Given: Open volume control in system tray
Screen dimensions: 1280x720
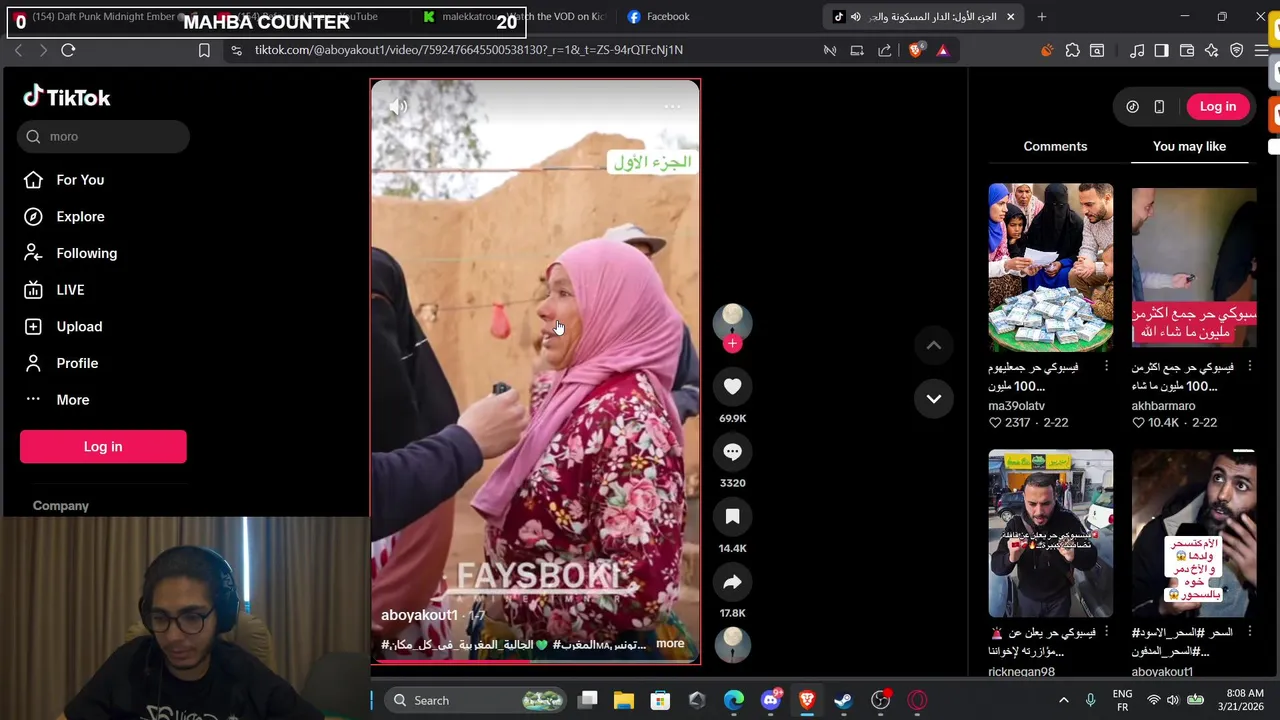Looking at the screenshot, I should tap(1174, 700).
